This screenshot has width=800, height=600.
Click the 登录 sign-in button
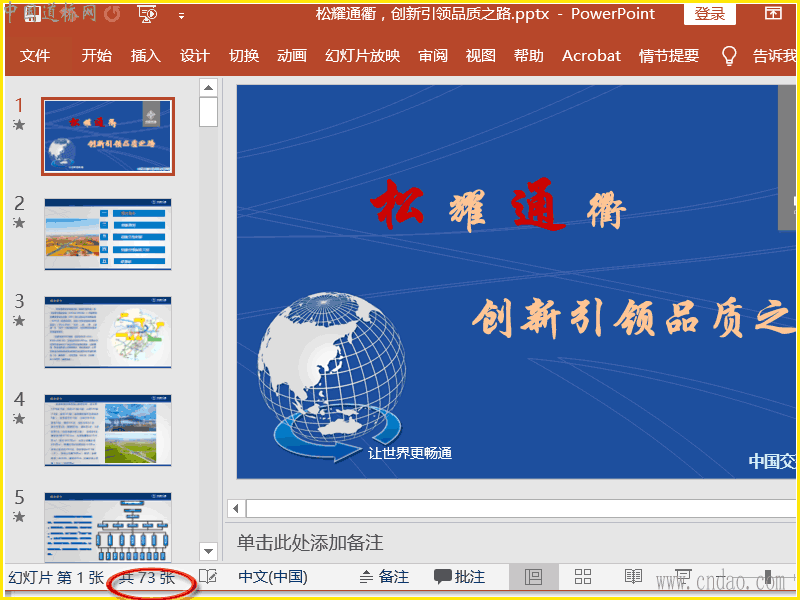point(710,14)
